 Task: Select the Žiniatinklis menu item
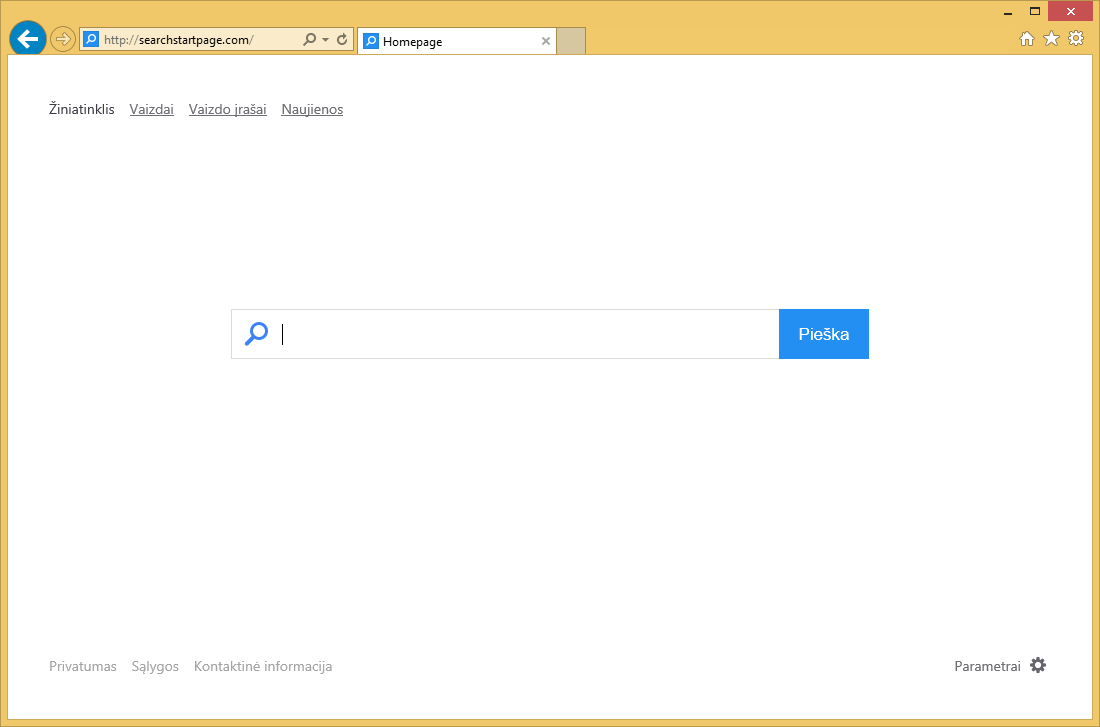[80, 109]
